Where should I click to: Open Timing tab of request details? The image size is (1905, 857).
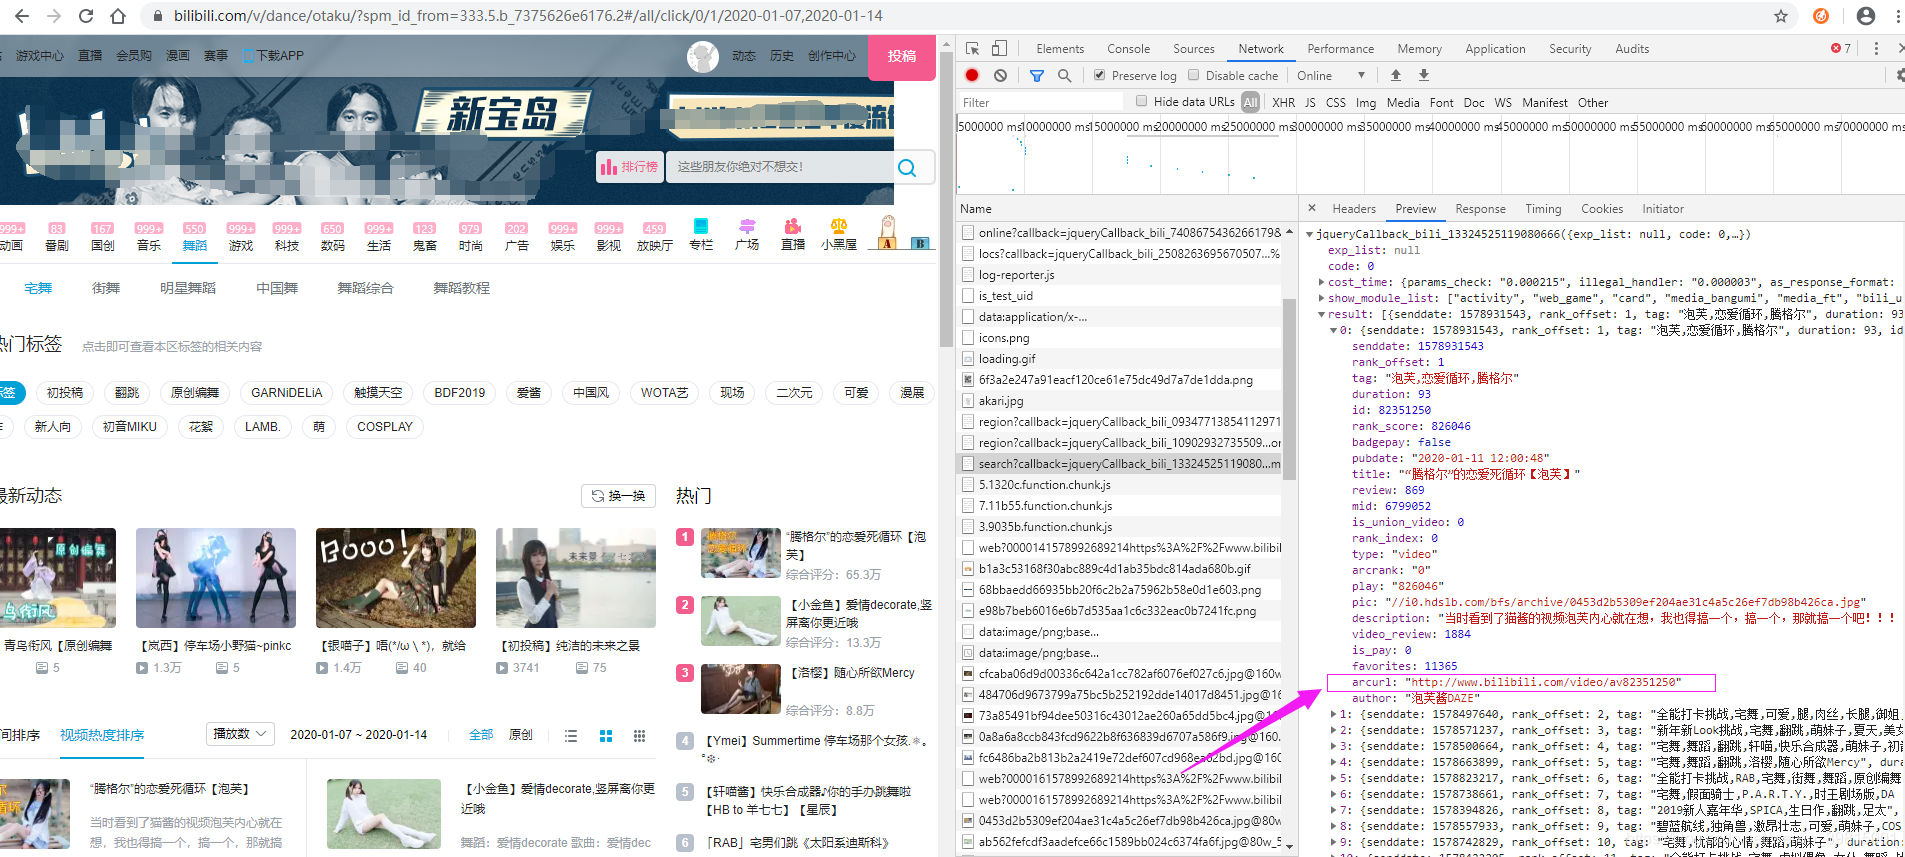point(1543,208)
